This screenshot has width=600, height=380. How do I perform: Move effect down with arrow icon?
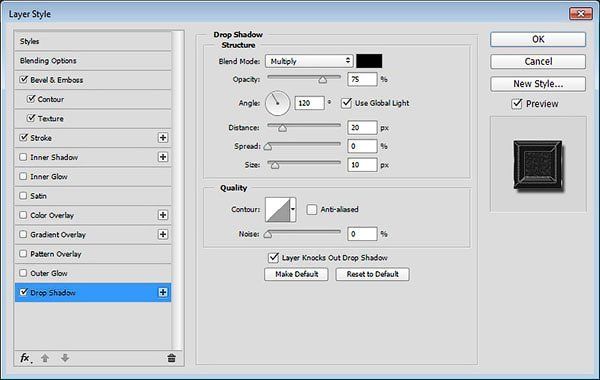click(65, 358)
